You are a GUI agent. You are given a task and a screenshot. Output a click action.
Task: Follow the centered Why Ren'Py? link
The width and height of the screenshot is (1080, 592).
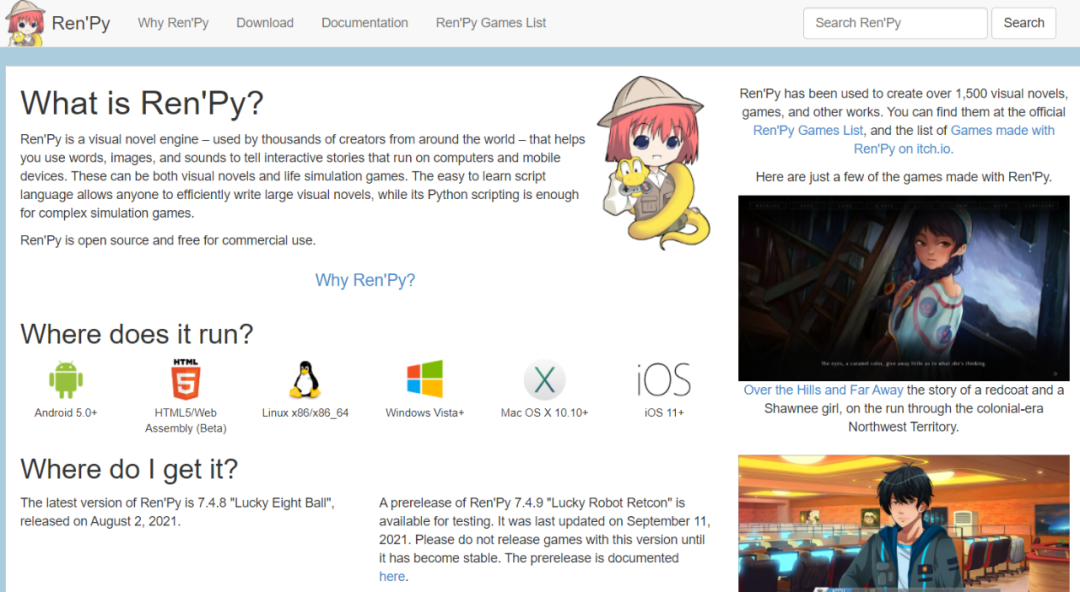(365, 280)
